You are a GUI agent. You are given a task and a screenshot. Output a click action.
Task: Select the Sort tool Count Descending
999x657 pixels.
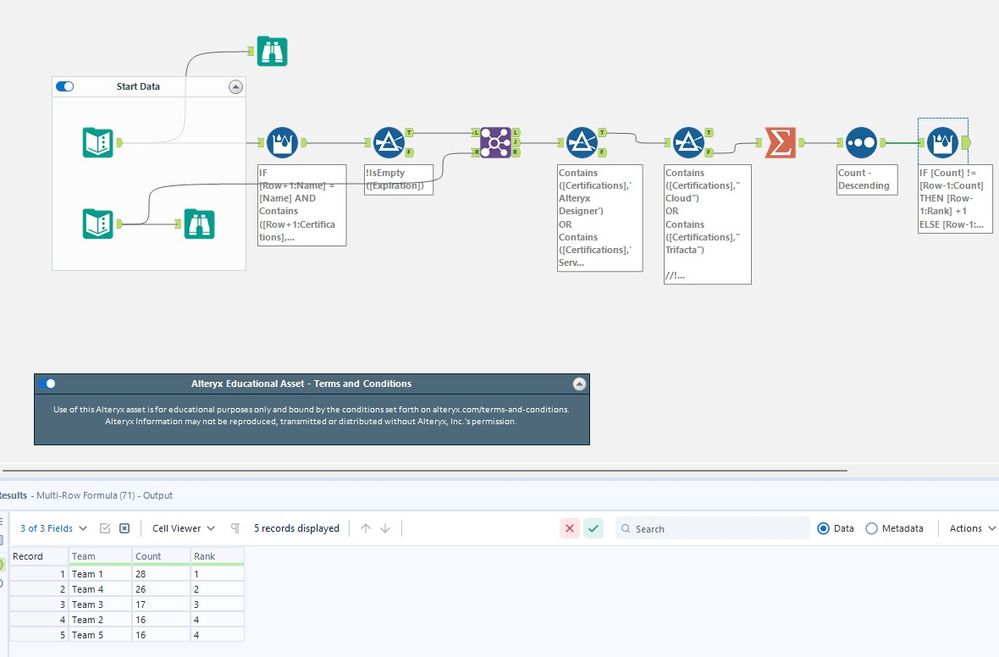[x=861, y=143]
